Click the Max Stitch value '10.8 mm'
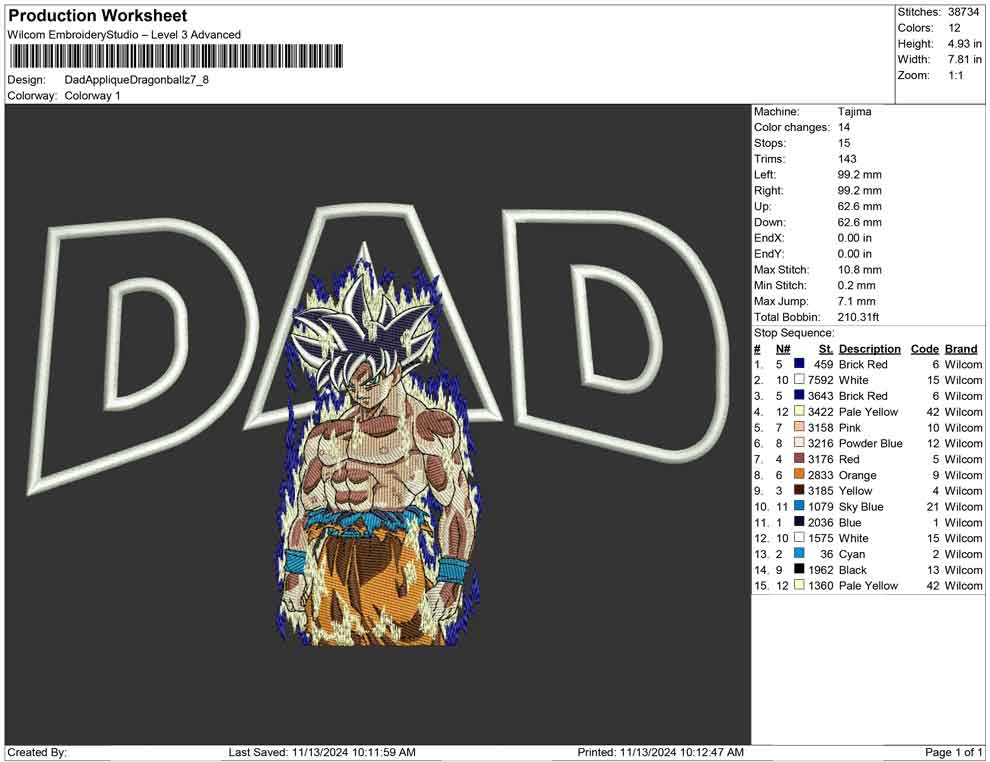This screenshot has width=990, height=762. pyautogui.click(x=859, y=270)
